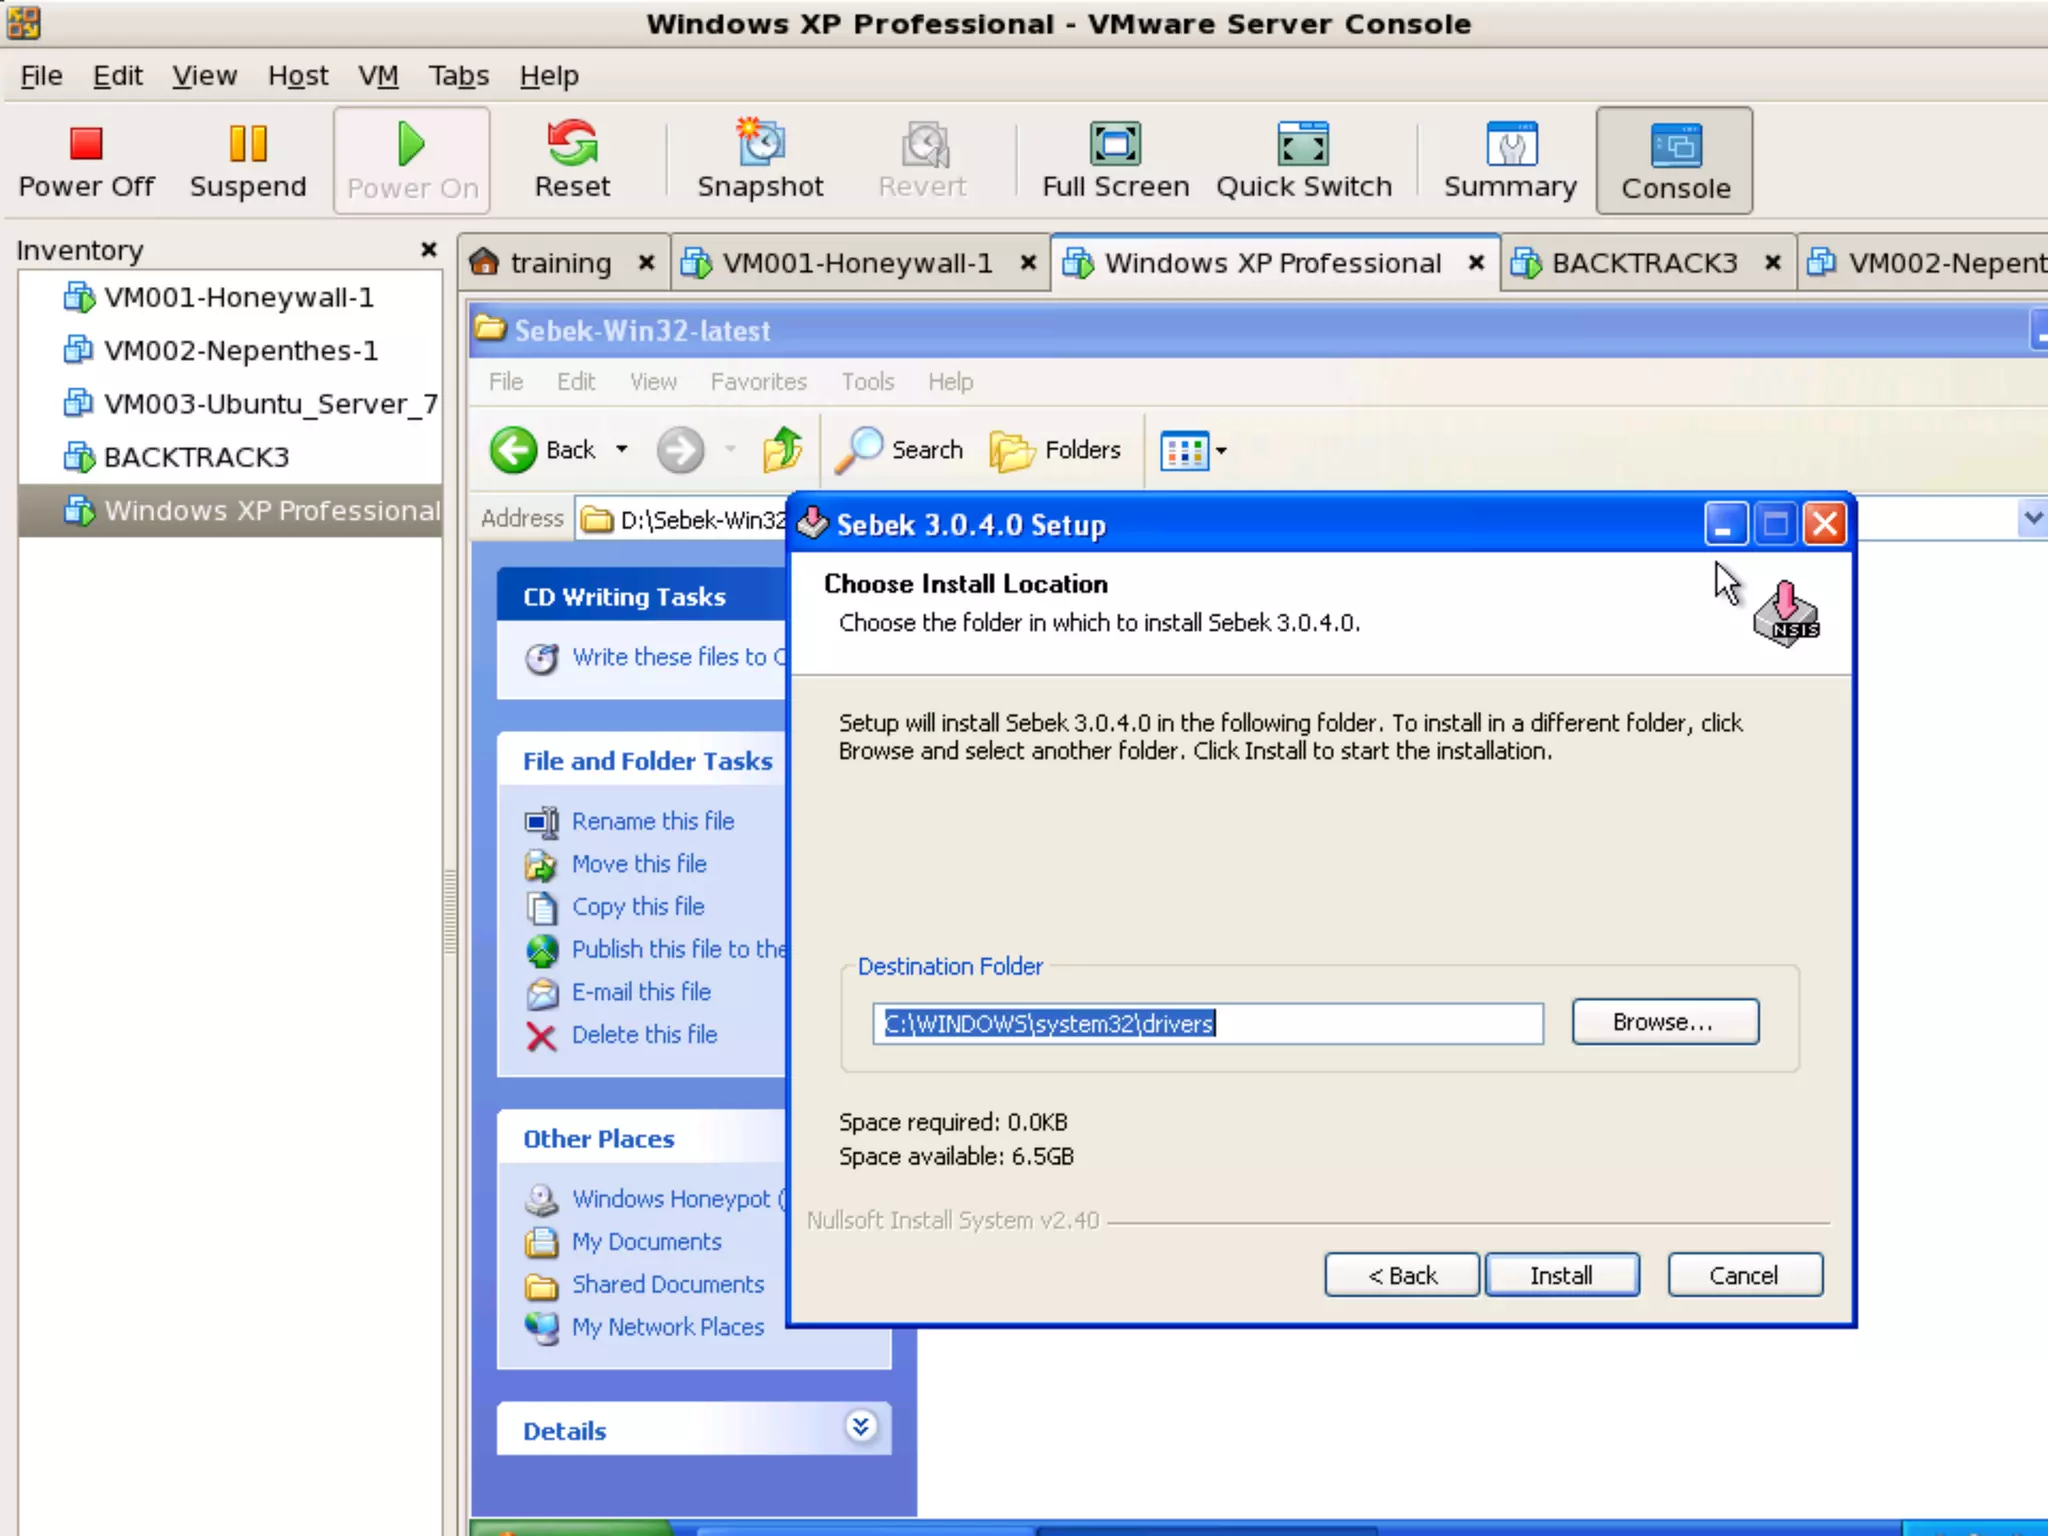Open the Summary view

pyautogui.click(x=1510, y=160)
